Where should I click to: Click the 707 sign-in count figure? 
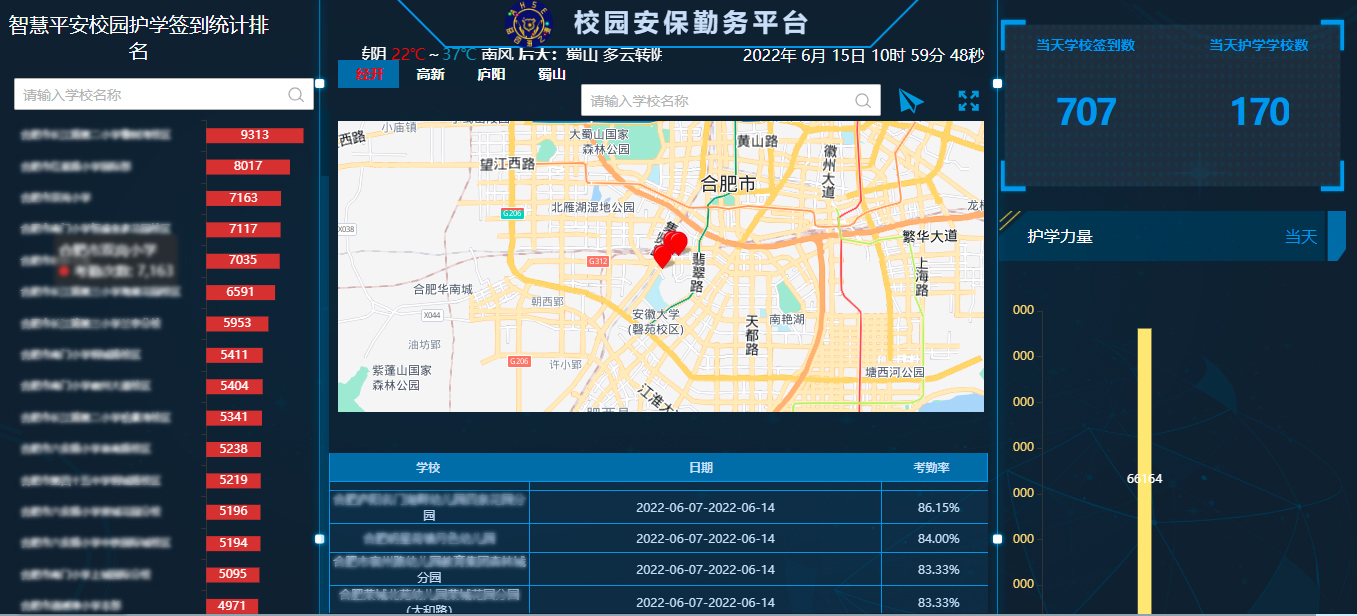[x=1086, y=112]
